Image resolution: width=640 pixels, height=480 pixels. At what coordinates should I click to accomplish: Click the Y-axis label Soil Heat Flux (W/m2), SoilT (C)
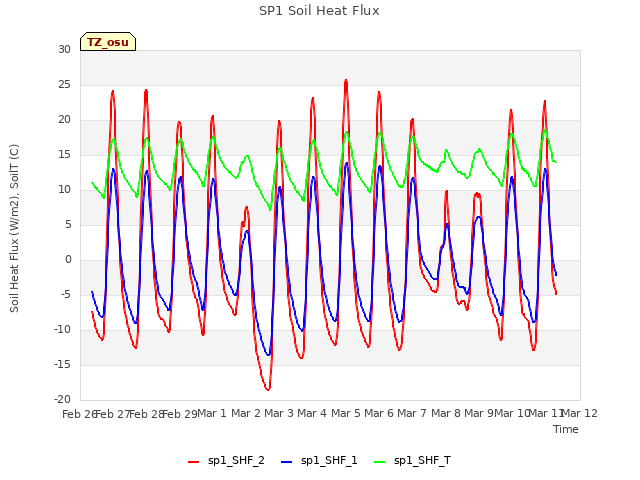pyautogui.click(x=14, y=228)
